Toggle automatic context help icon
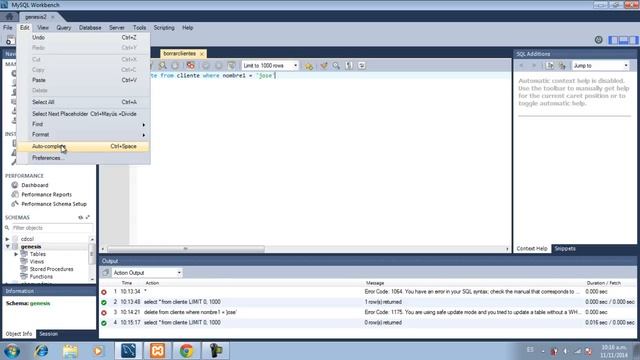Image resolution: width=640 pixels, height=360 pixels. [562, 65]
